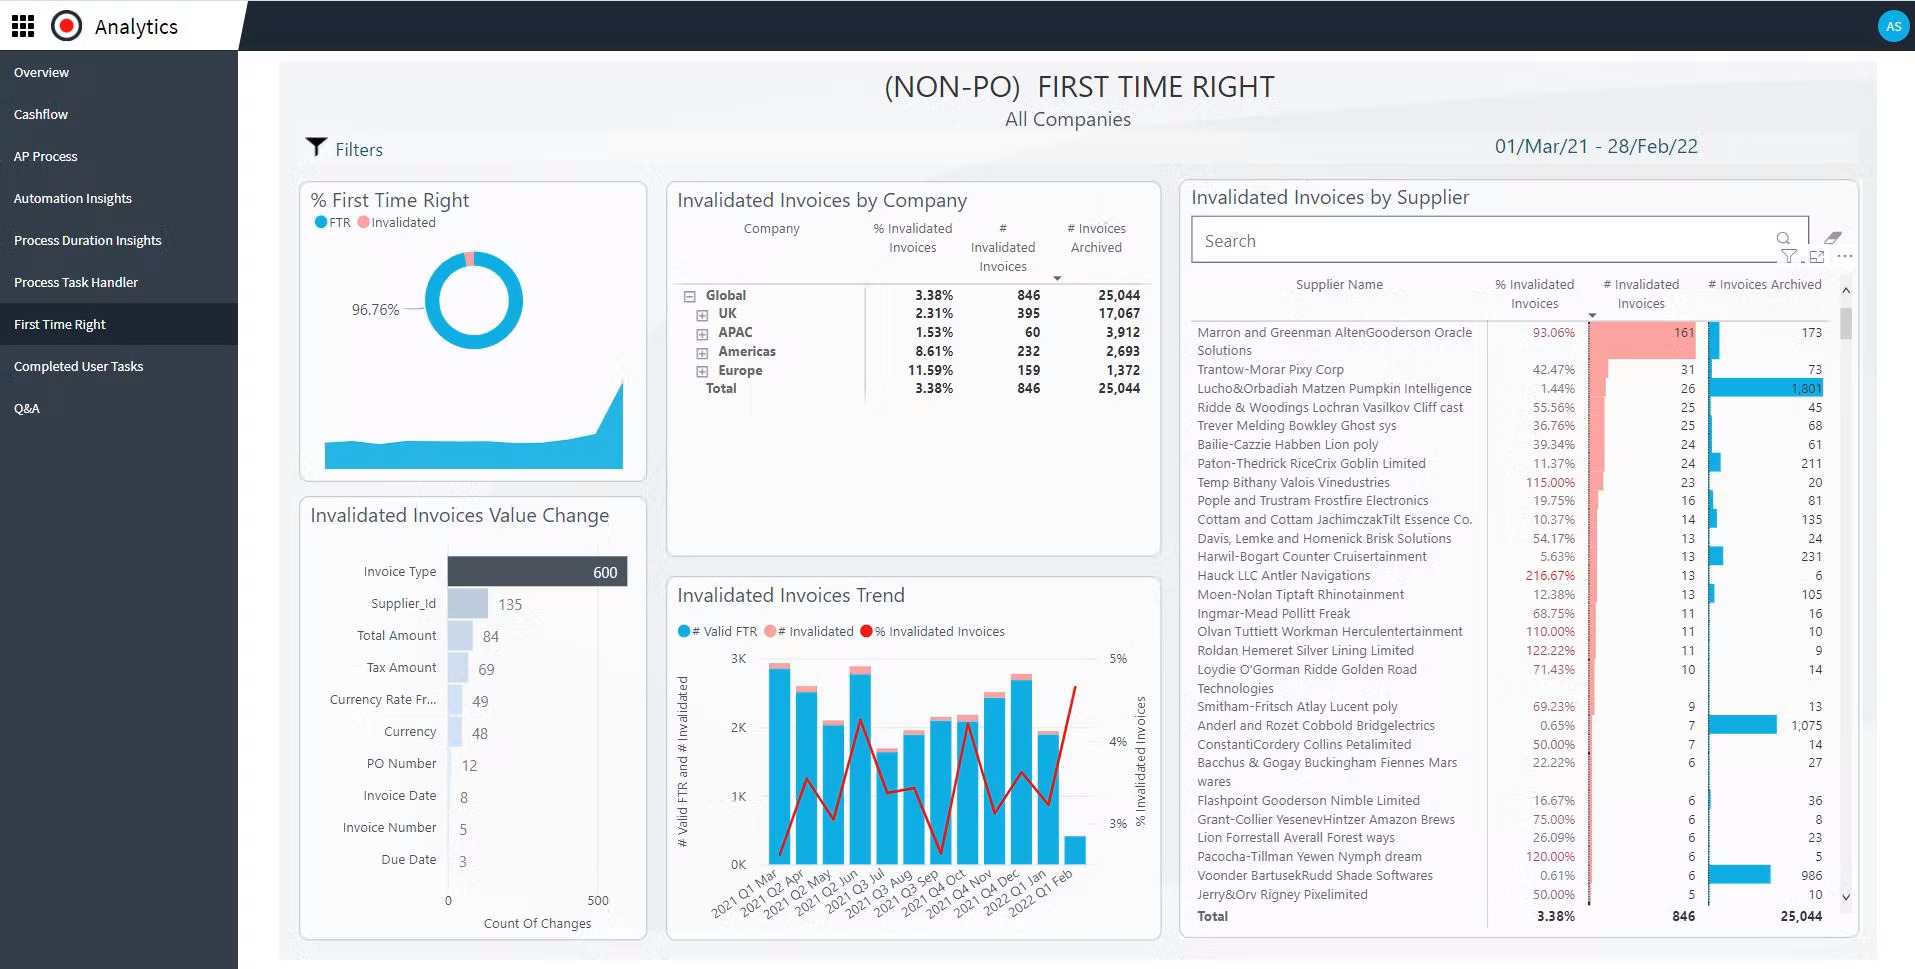Click the magnifier icon in supplier search
The image size is (1915, 969).
[x=1782, y=238]
